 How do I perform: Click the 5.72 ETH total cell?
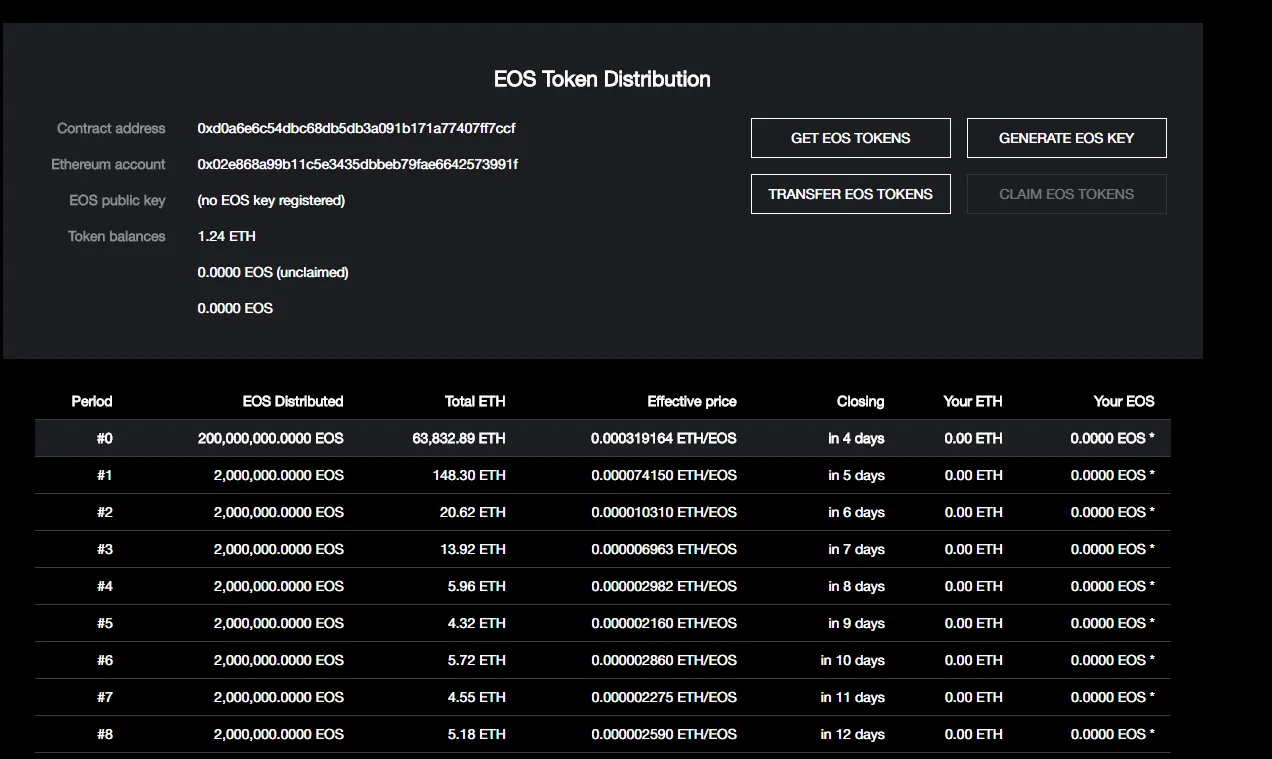(x=477, y=660)
